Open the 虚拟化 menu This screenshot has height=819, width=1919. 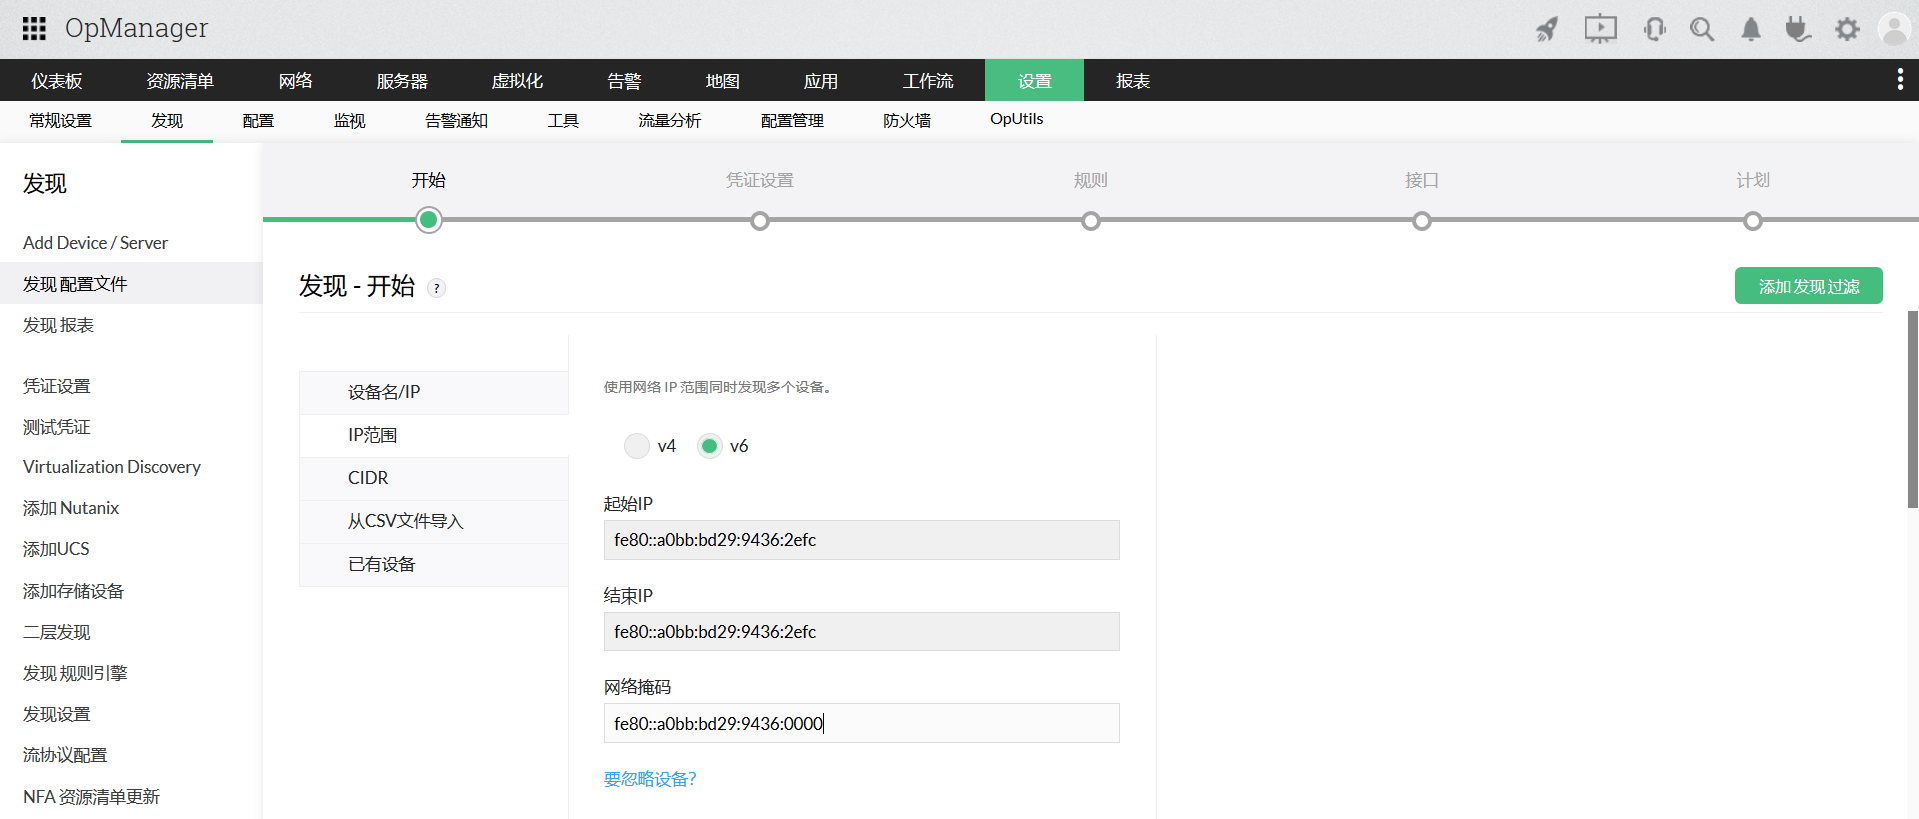coord(517,81)
